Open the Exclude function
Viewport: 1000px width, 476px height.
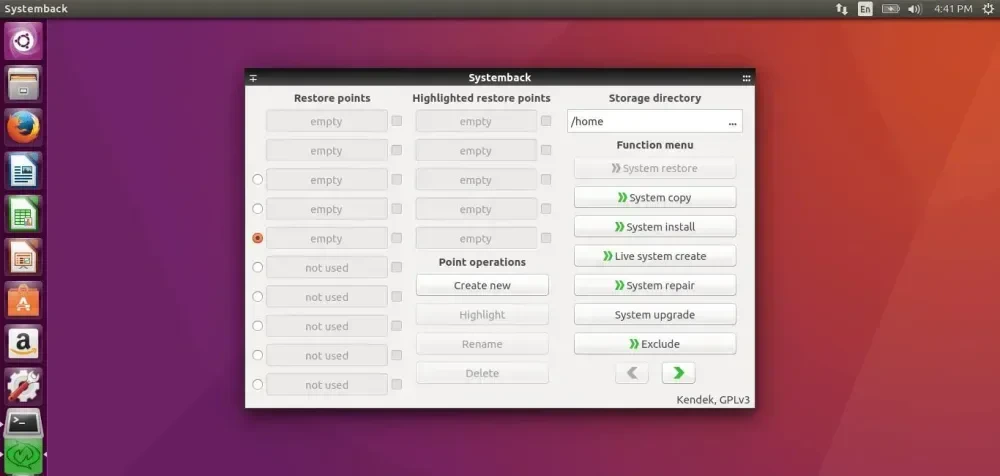pos(655,344)
